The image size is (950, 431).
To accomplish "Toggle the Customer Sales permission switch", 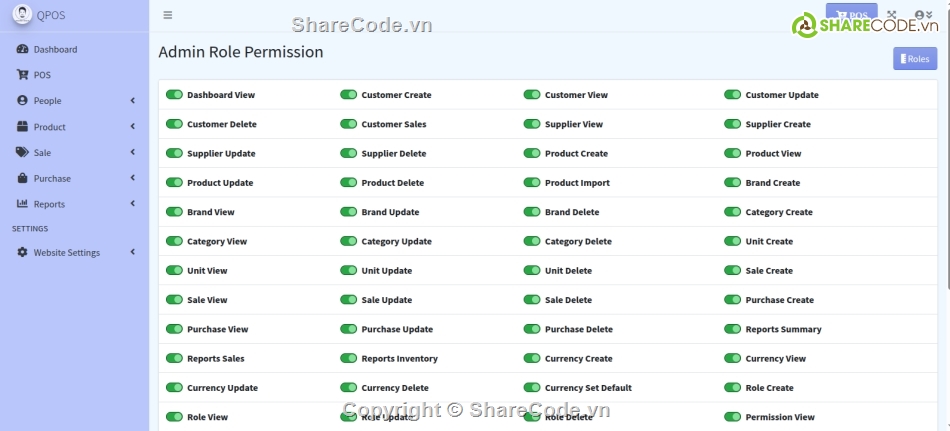I will point(348,124).
